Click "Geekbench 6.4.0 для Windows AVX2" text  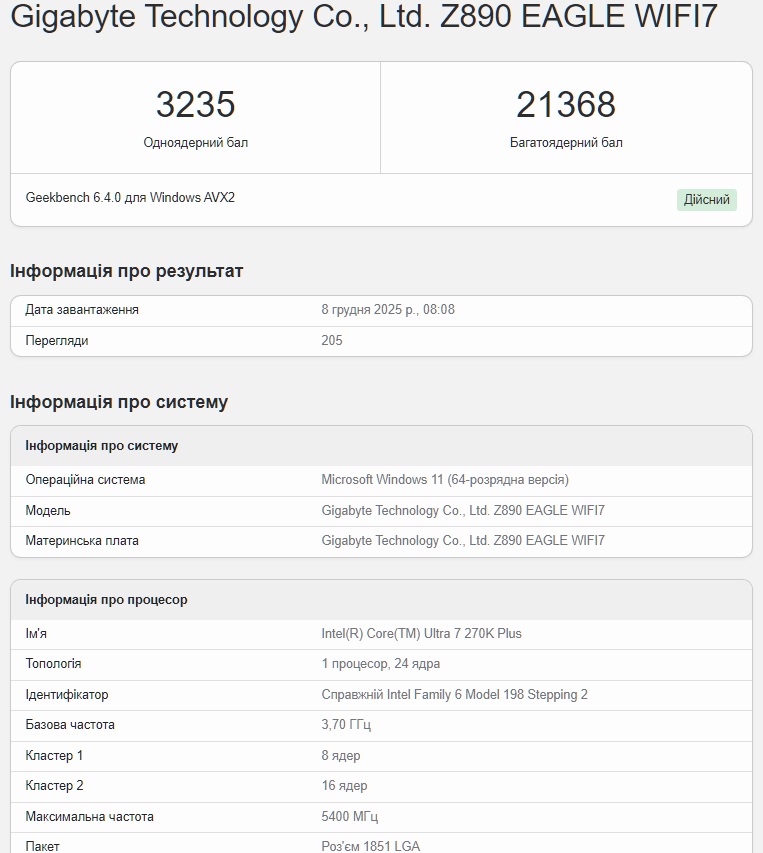(x=130, y=198)
